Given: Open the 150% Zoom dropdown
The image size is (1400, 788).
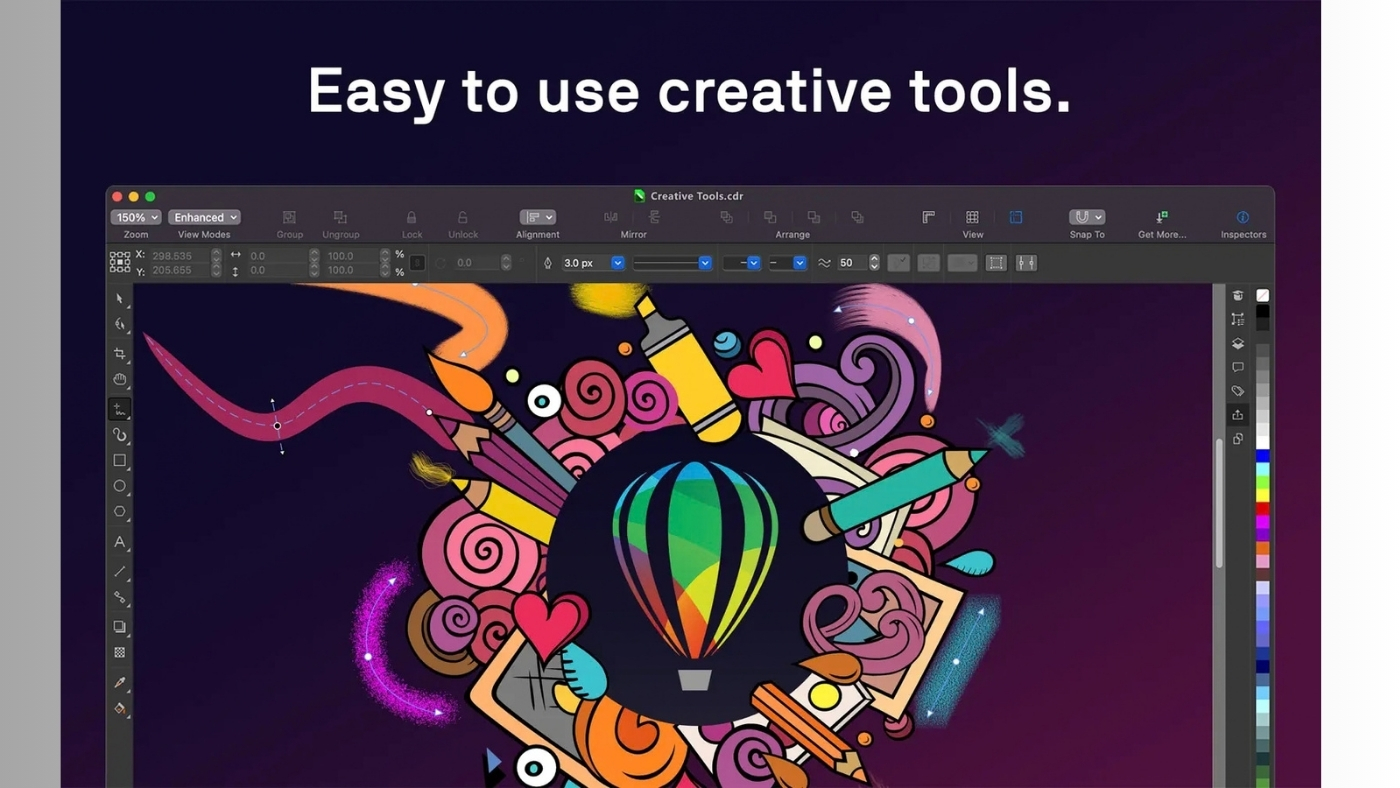Looking at the screenshot, I should tap(135, 217).
